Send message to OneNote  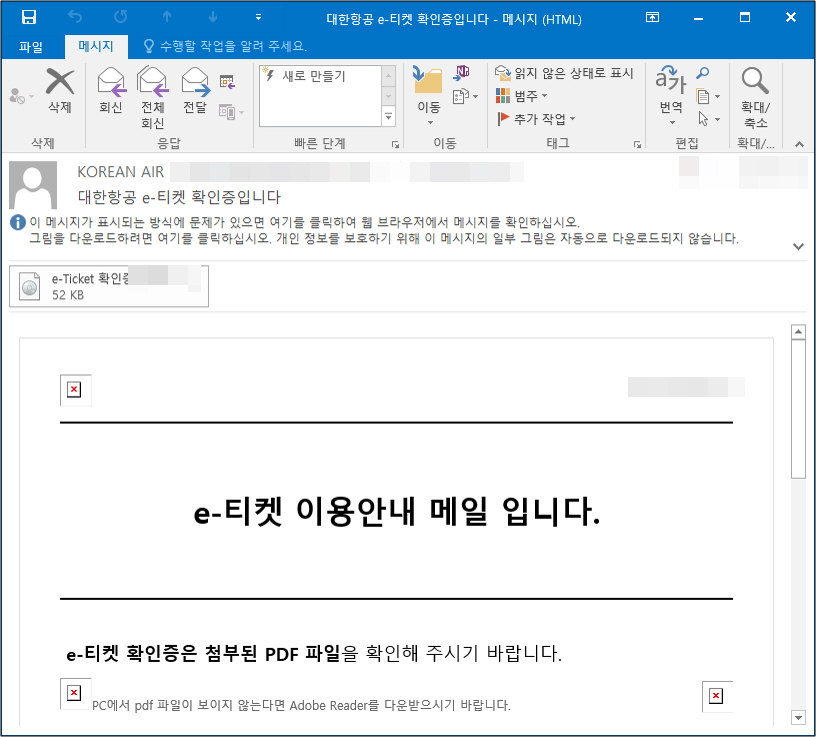[x=461, y=73]
